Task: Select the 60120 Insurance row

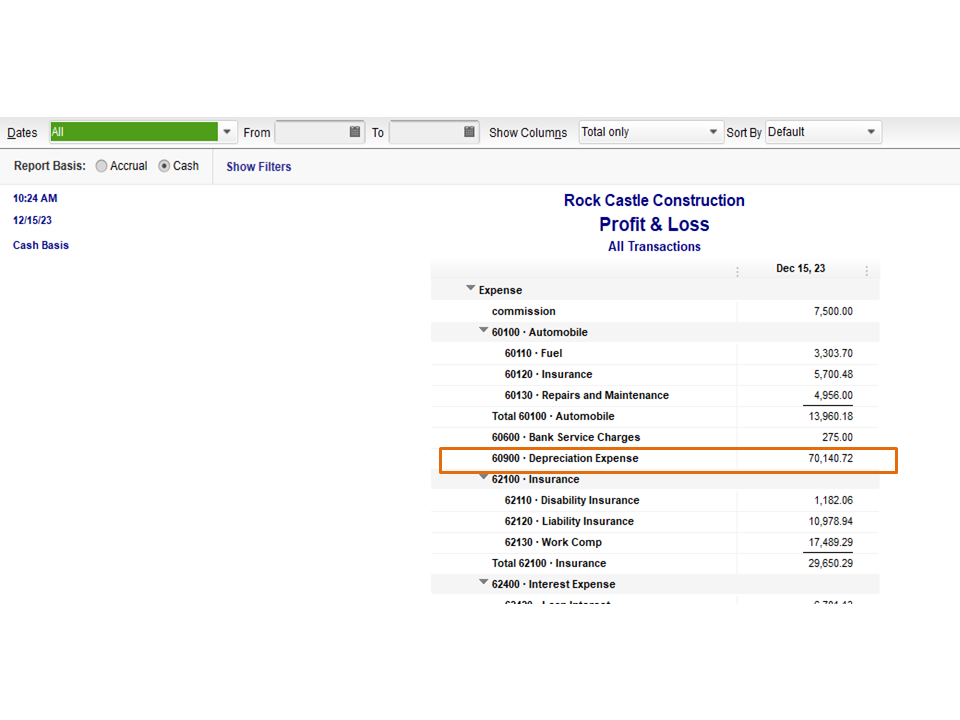Action: click(655, 374)
